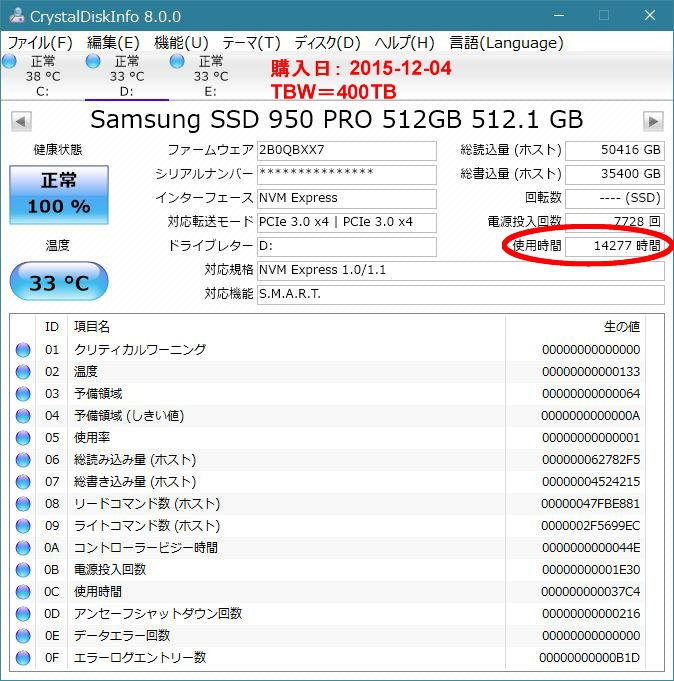The image size is (674, 681).
Task: Click raw value 000000000037C4
Action: point(591,592)
